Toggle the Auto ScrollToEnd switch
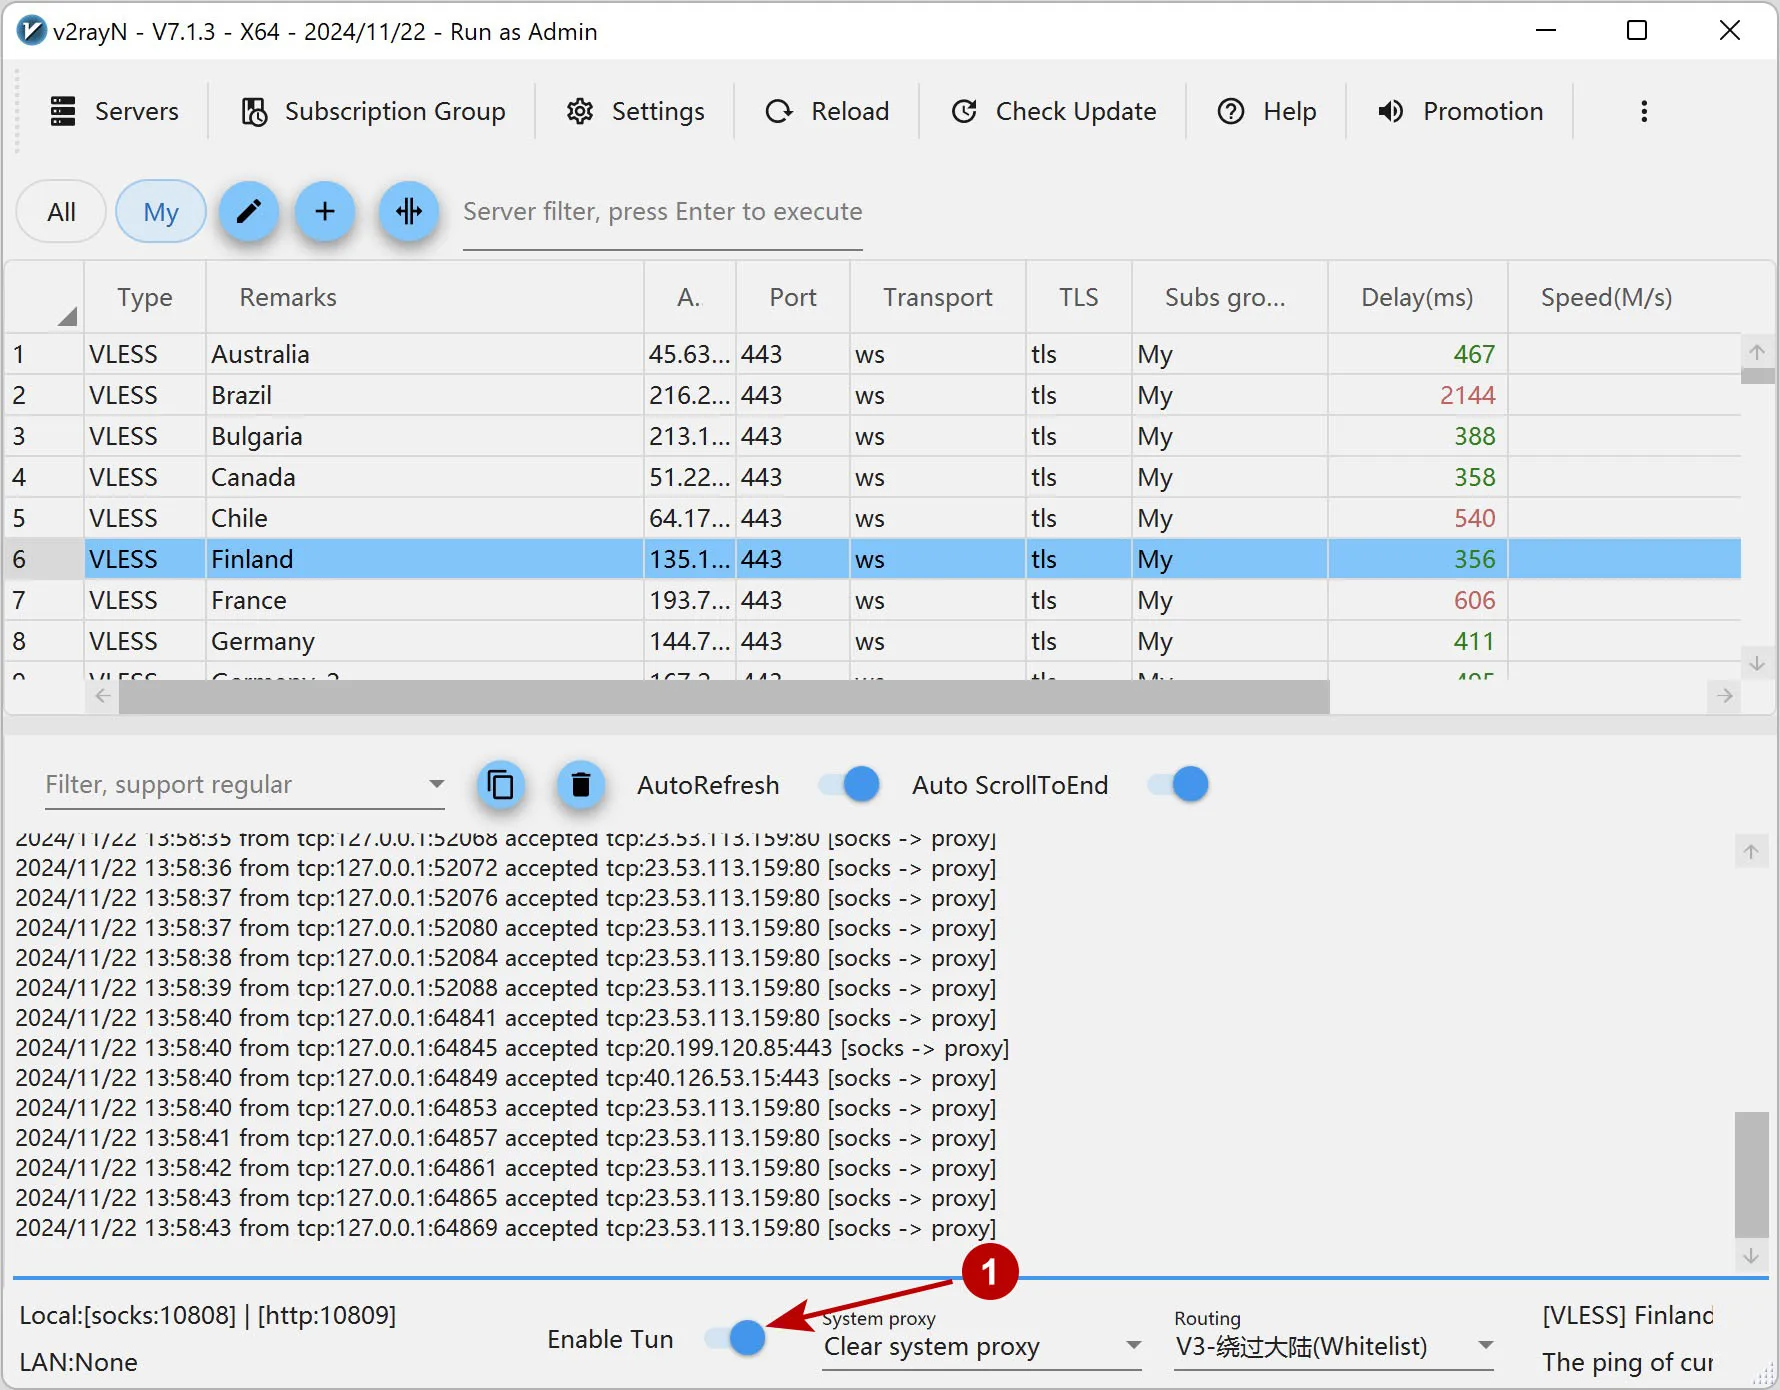1780x1390 pixels. 1178,785
